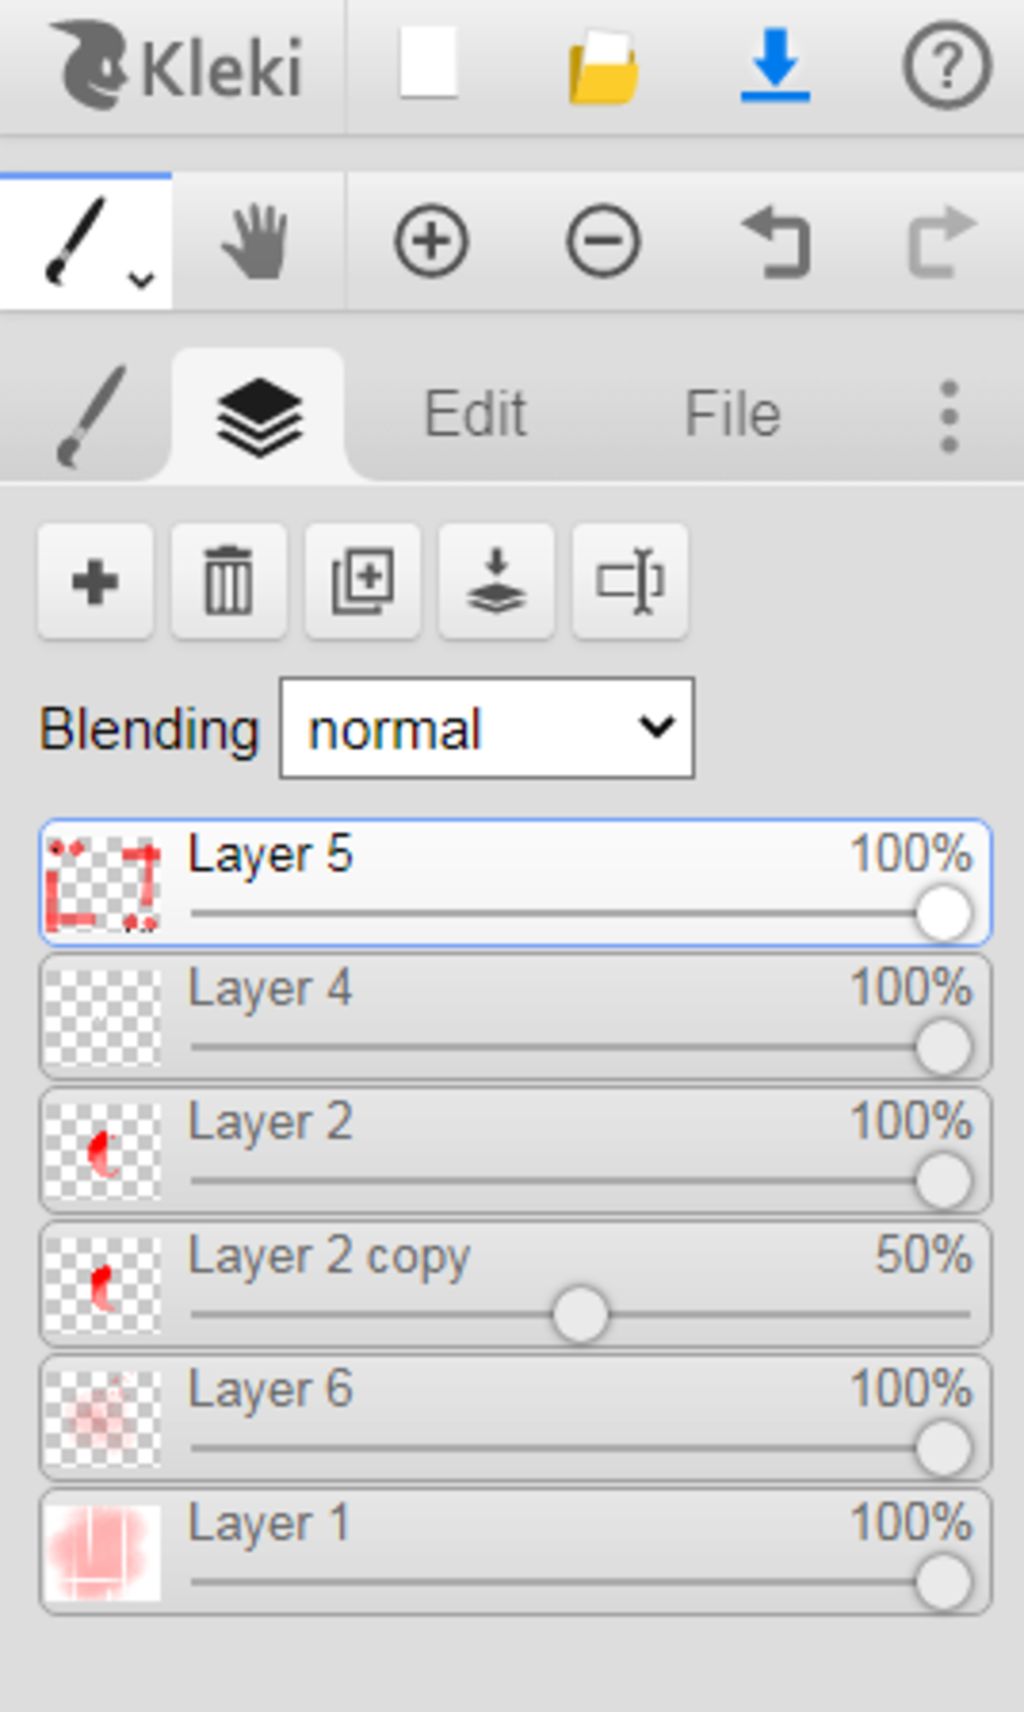Open the three-dot more menu
Screen dimensions: 1024x1712
click(x=948, y=416)
